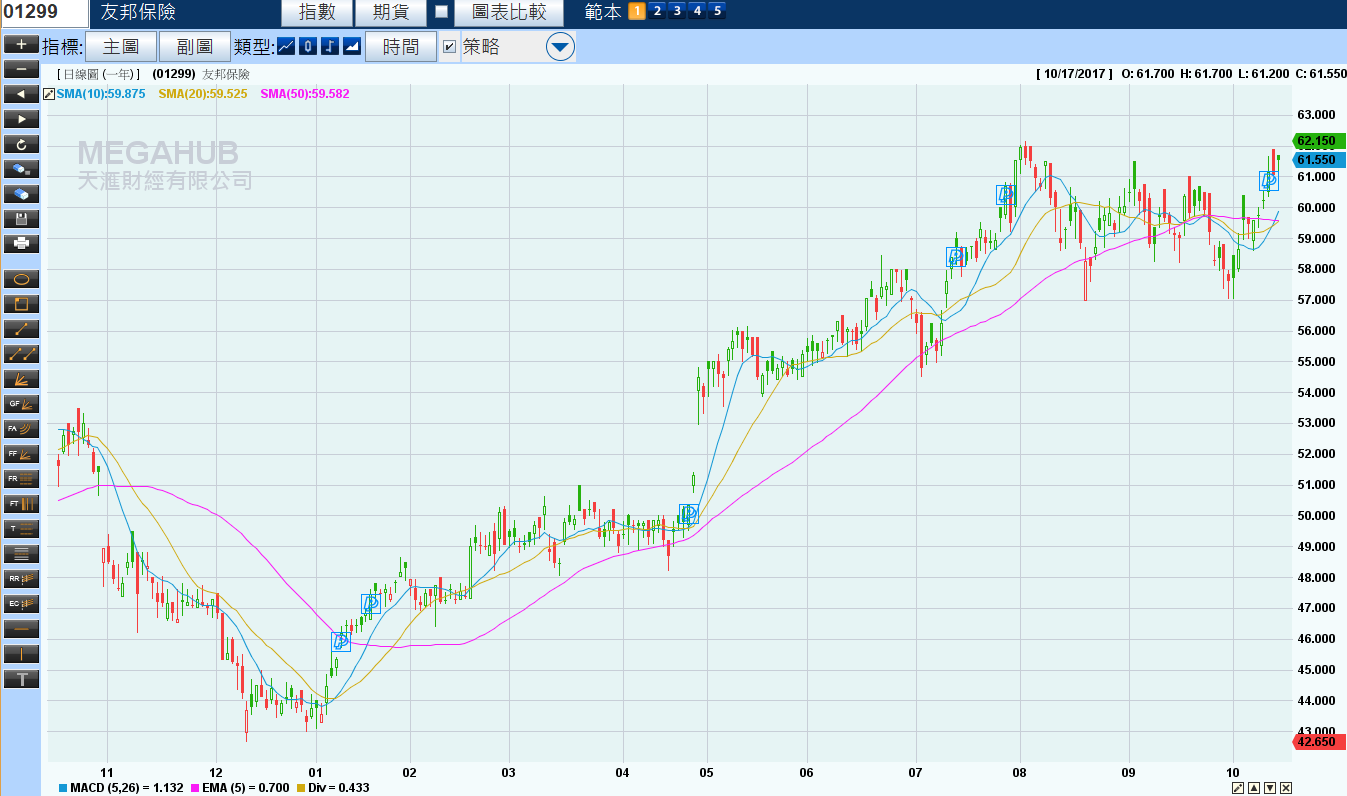The image size is (1347, 796).
Task: Click the 圖表比較 chart compare button
Action: tap(509, 12)
